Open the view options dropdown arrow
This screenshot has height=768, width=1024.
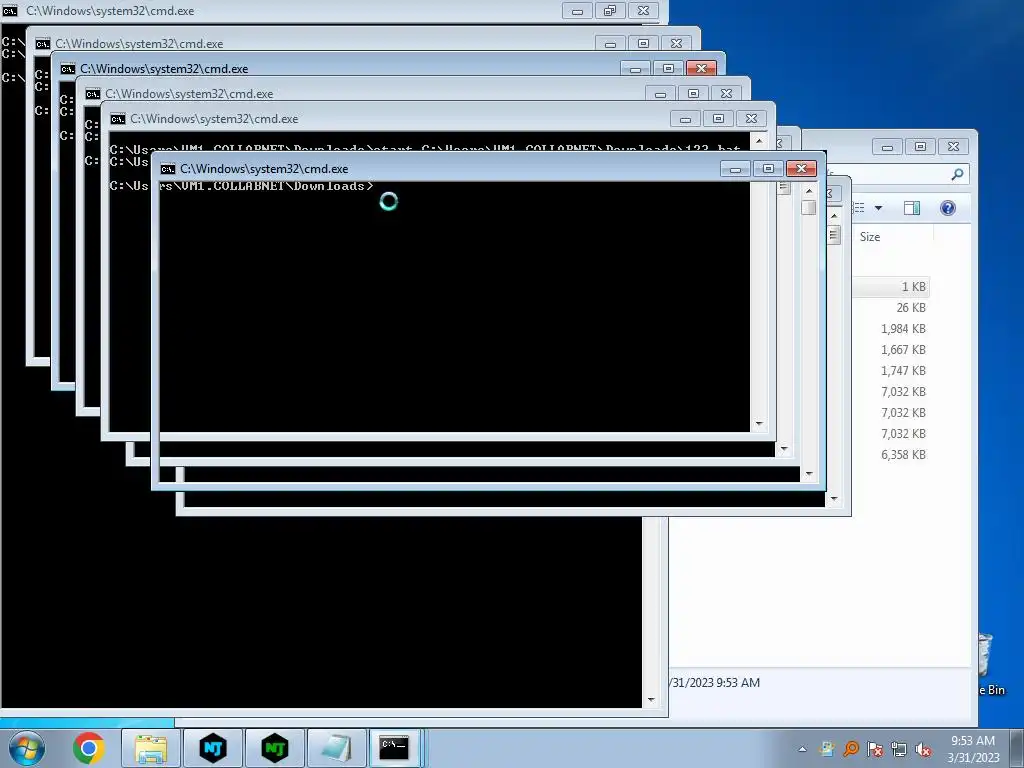click(878, 208)
